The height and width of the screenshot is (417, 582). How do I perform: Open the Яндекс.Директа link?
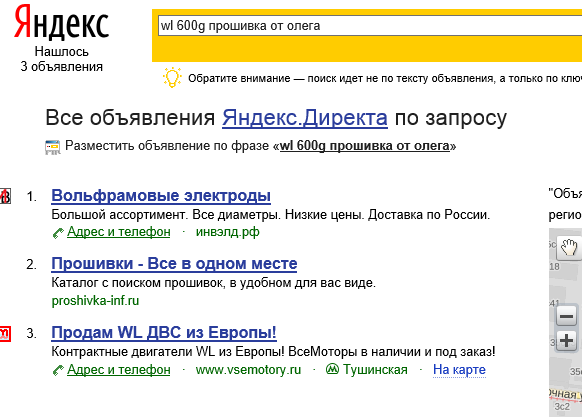(x=305, y=118)
